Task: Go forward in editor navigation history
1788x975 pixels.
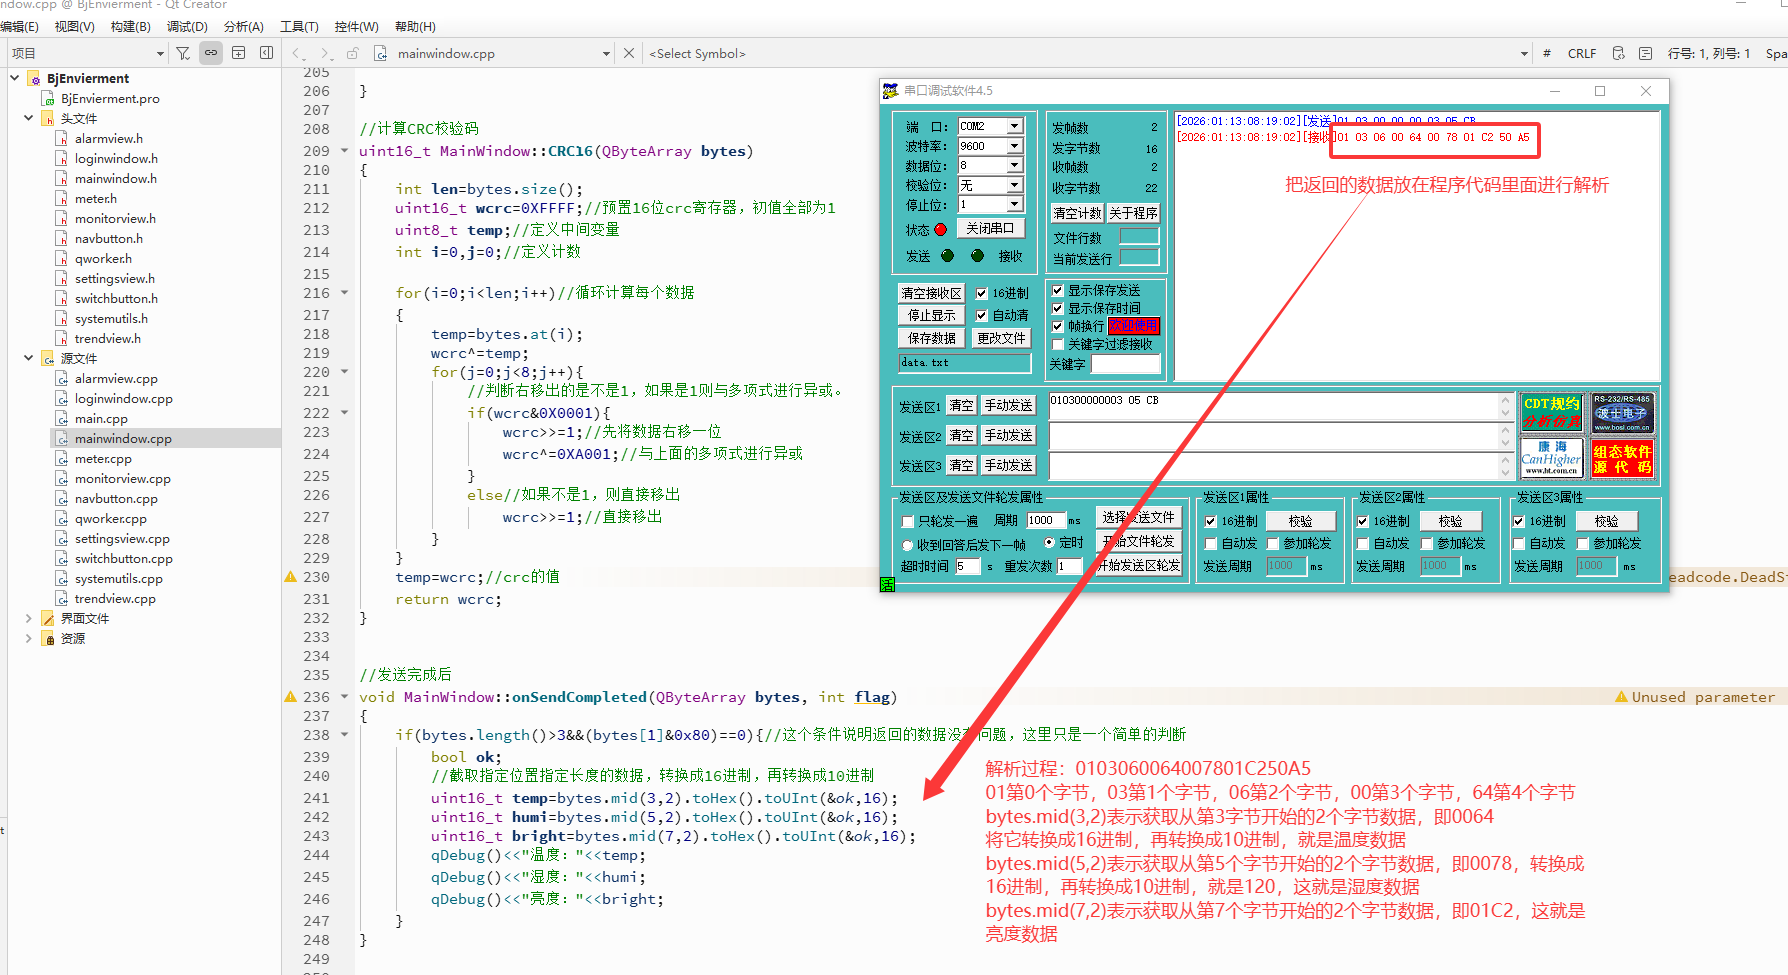Action: click(x=326, y=54)
